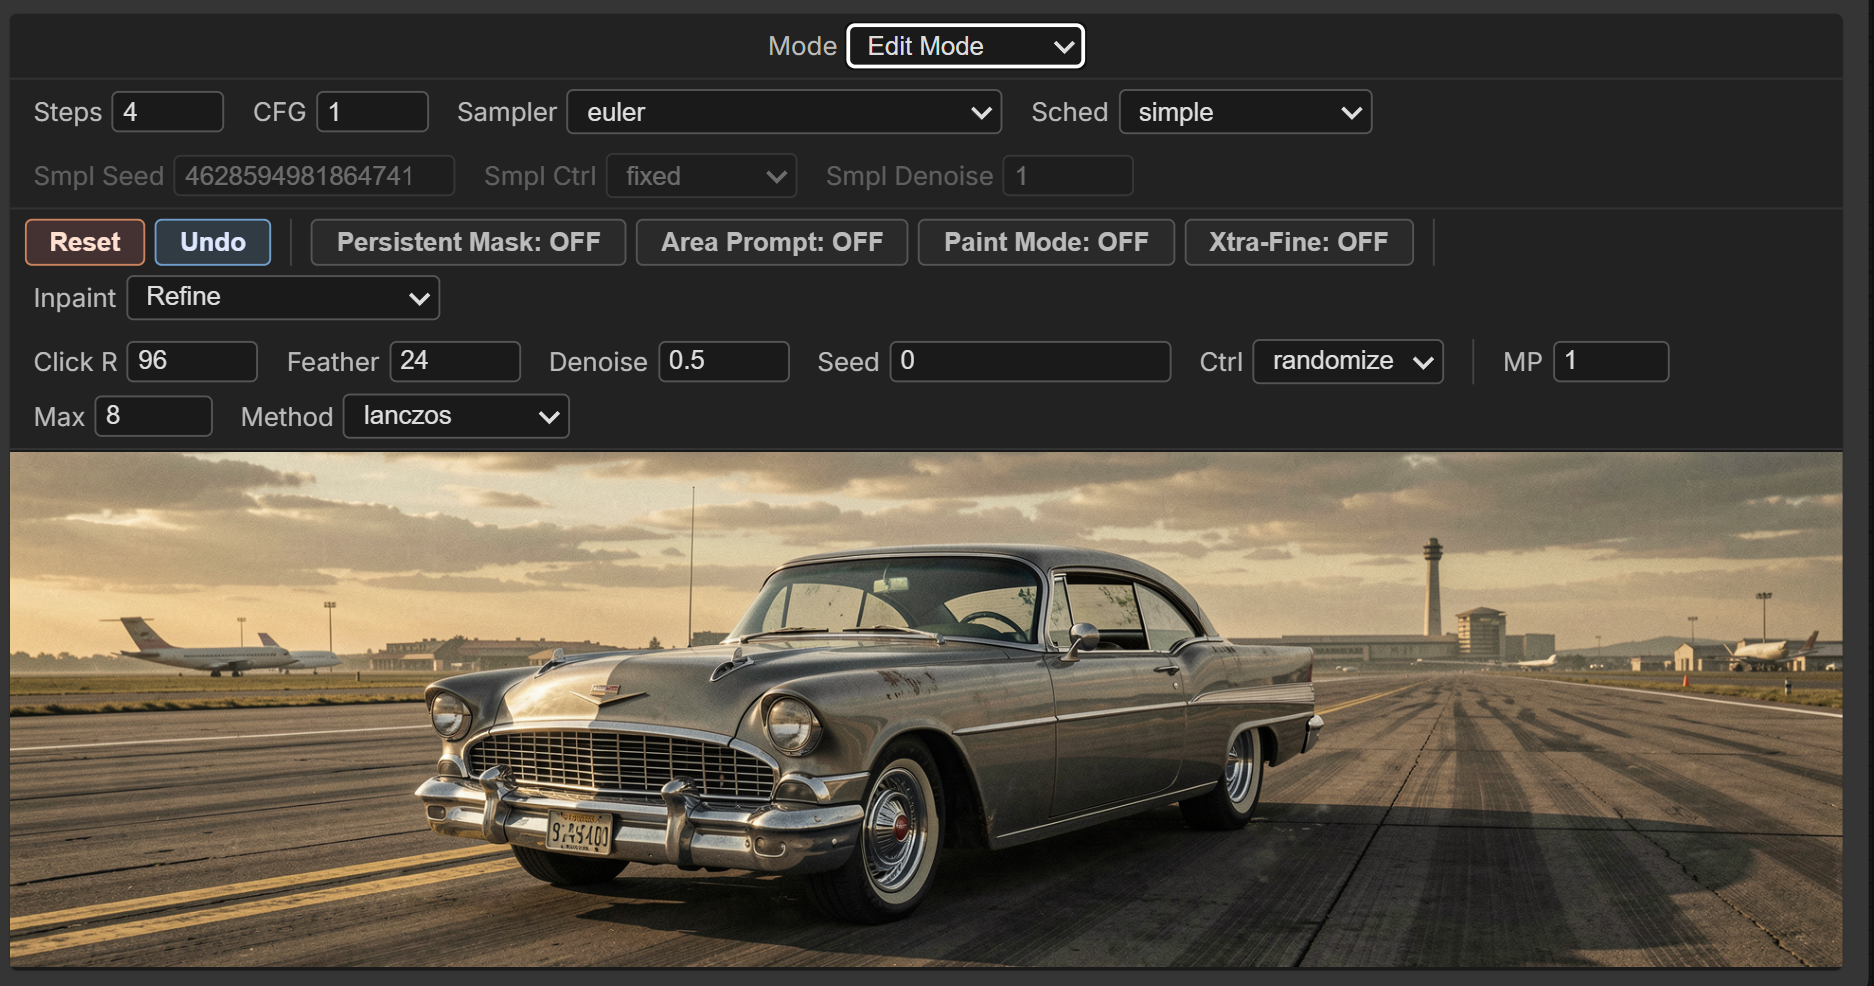Enable Xtra-Fine mode
The width and height of the screenshot is (1874, 986).
pyautogui.click(x=1299, y=242)
